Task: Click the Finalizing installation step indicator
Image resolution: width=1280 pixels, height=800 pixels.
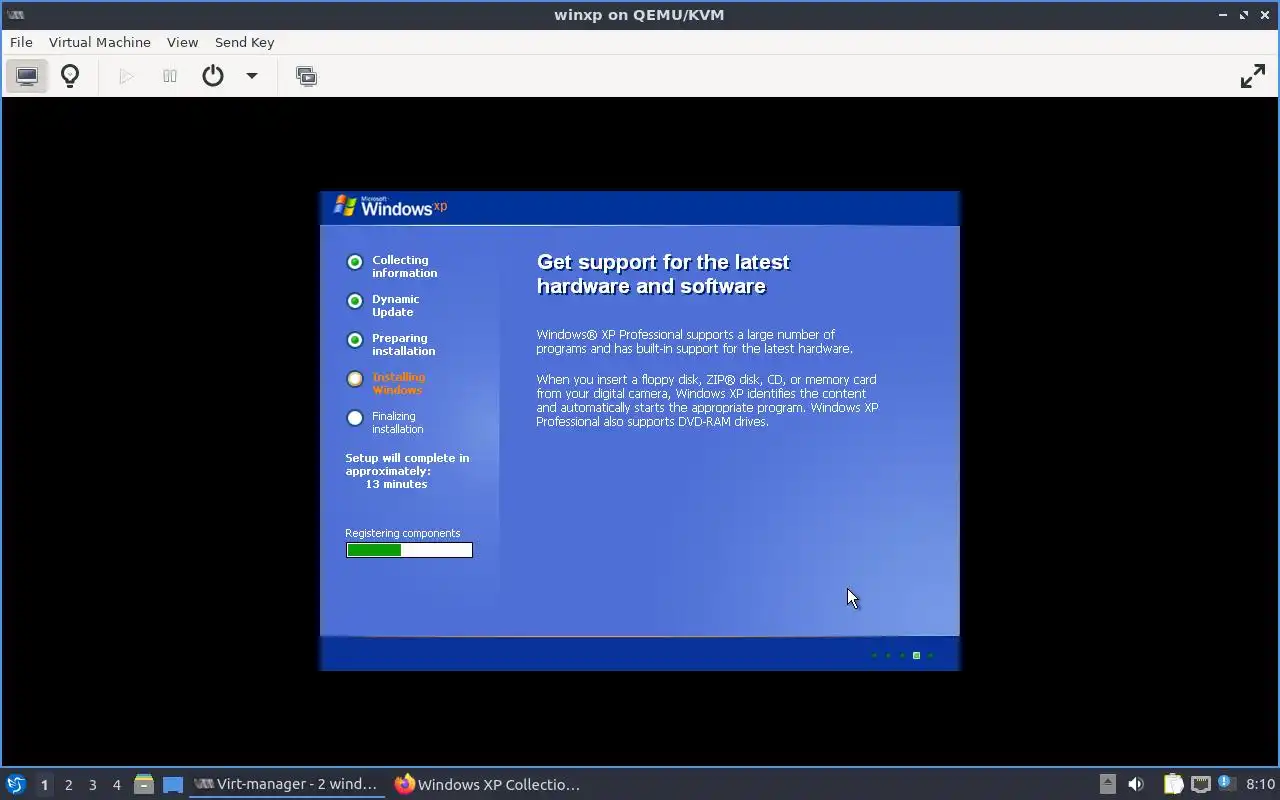Action: click(x=354, y=418)
